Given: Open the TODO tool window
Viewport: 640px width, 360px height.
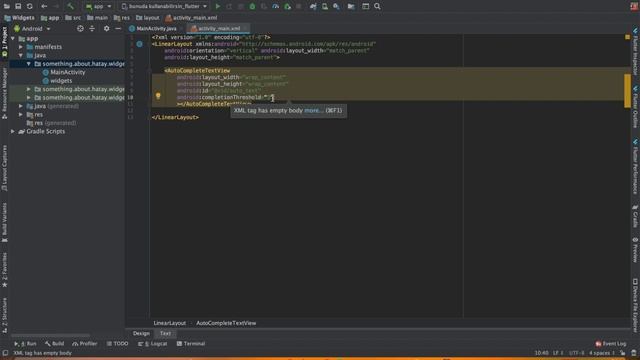Looking at the screenshot, I should 117,344.
